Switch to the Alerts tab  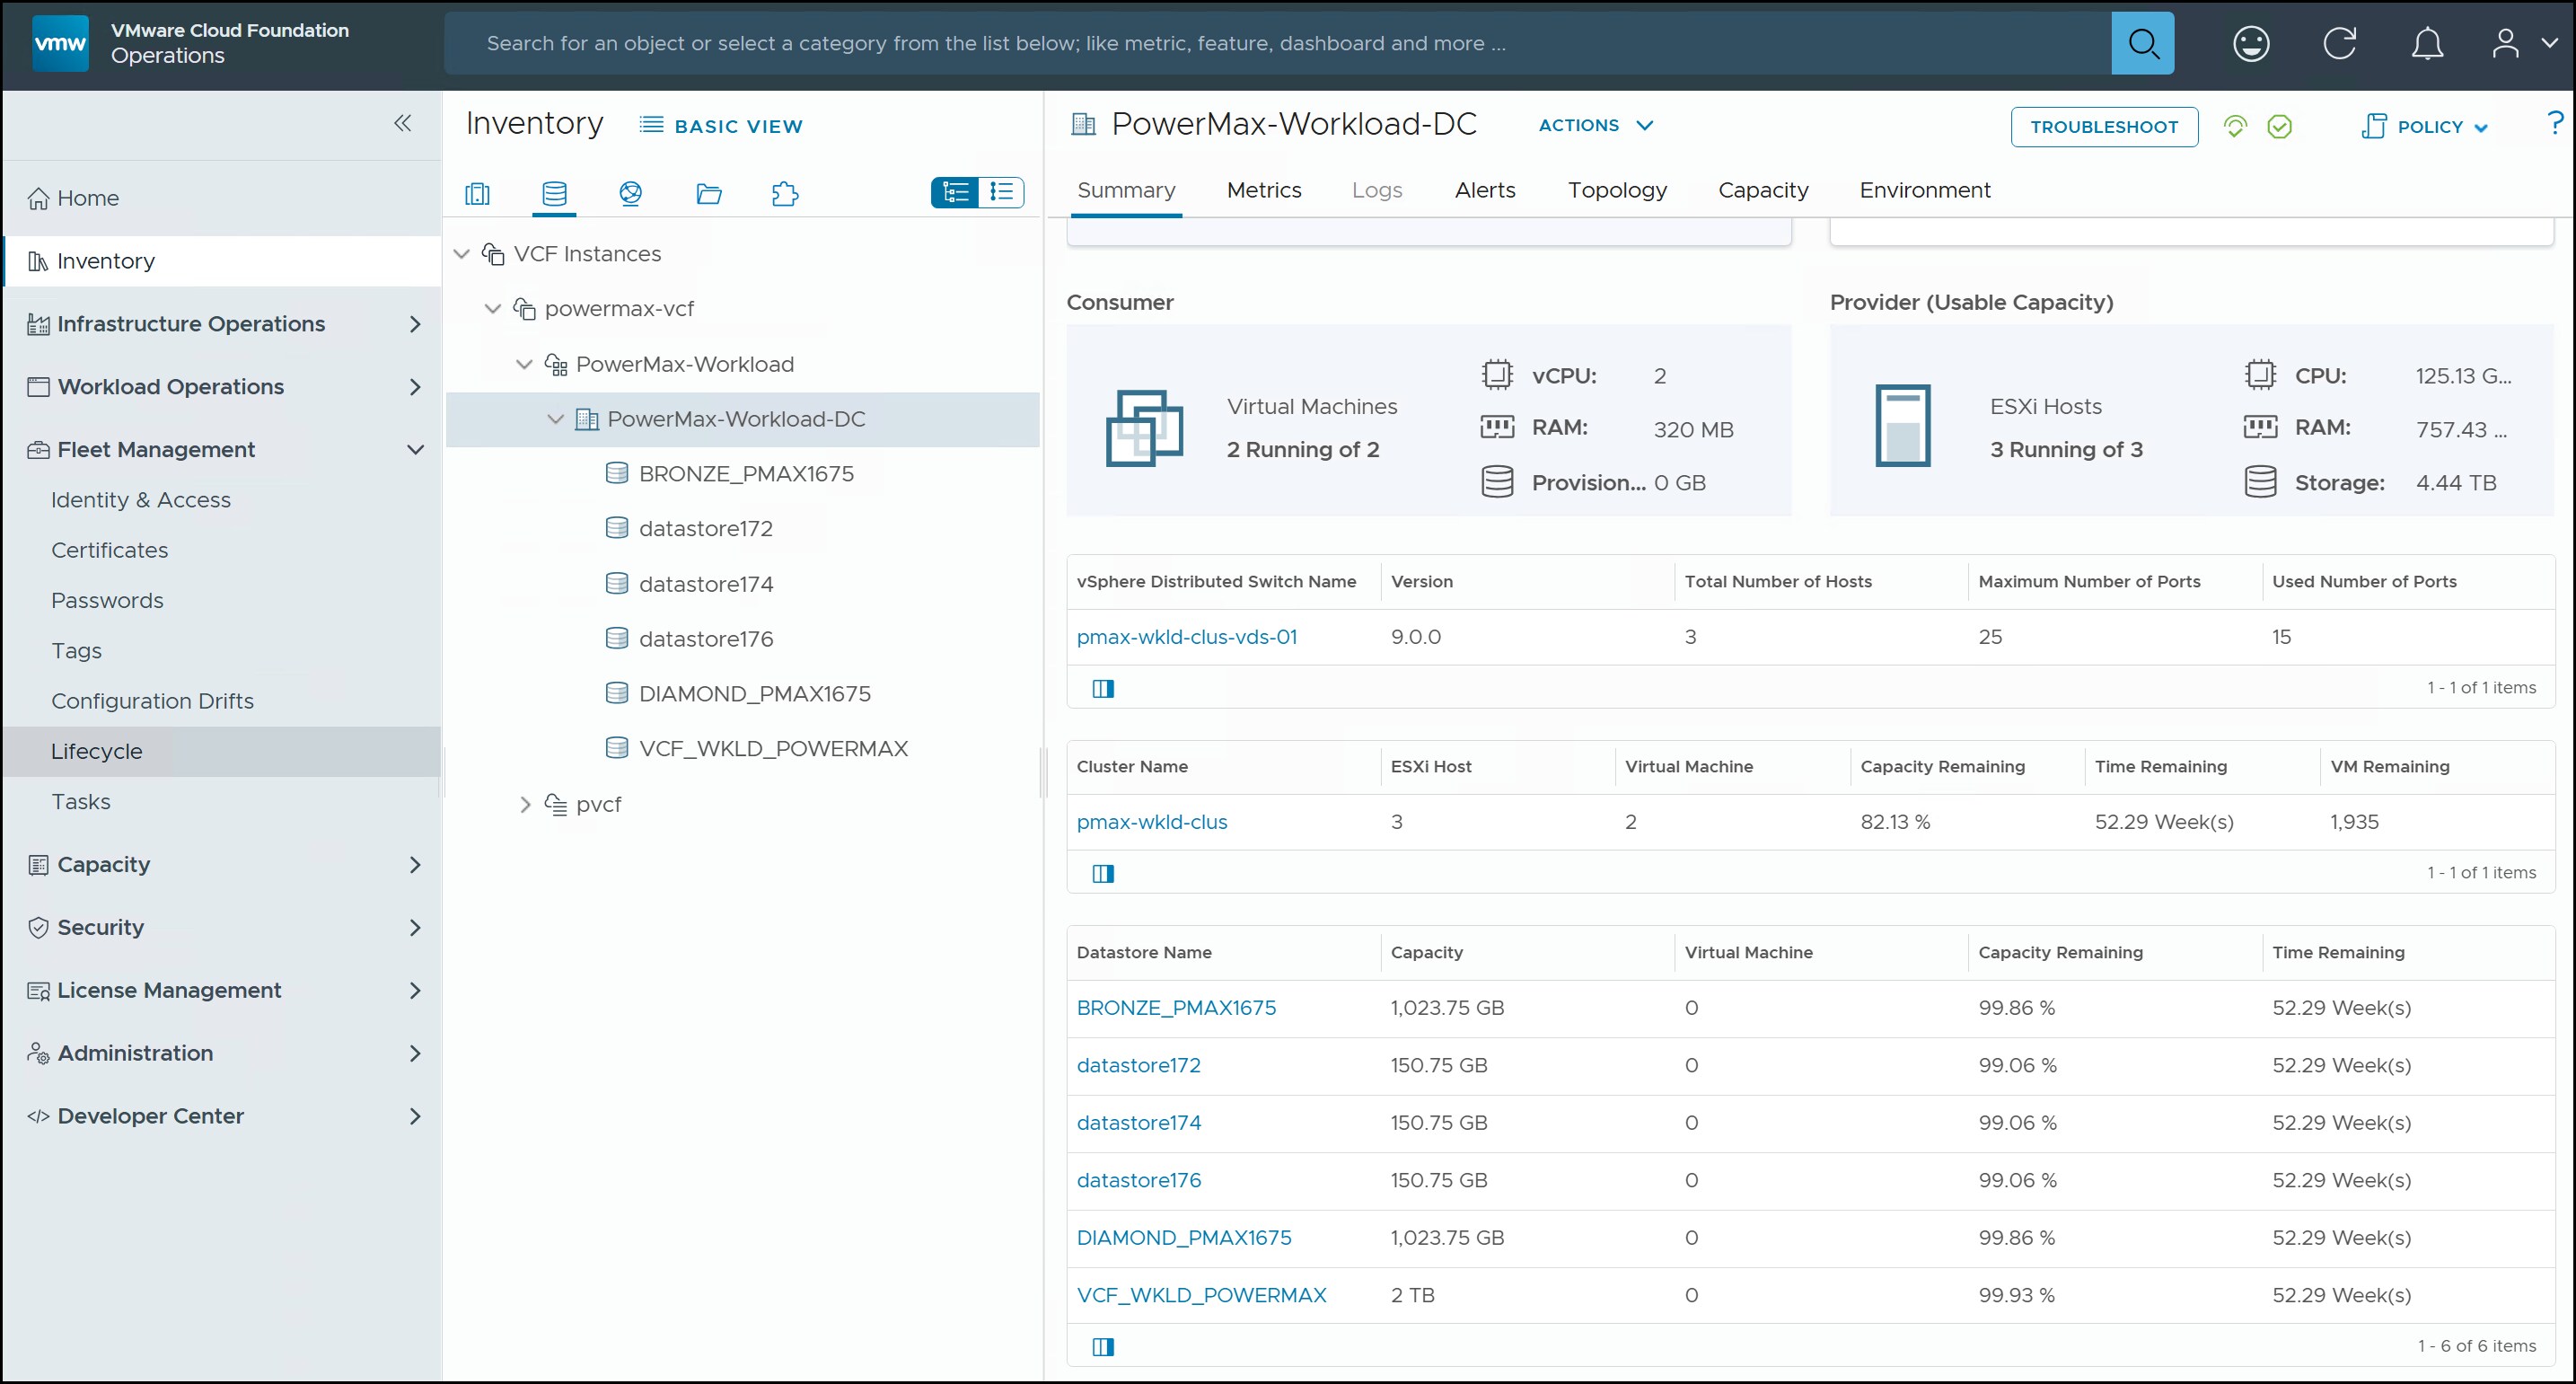point(1485,190)
